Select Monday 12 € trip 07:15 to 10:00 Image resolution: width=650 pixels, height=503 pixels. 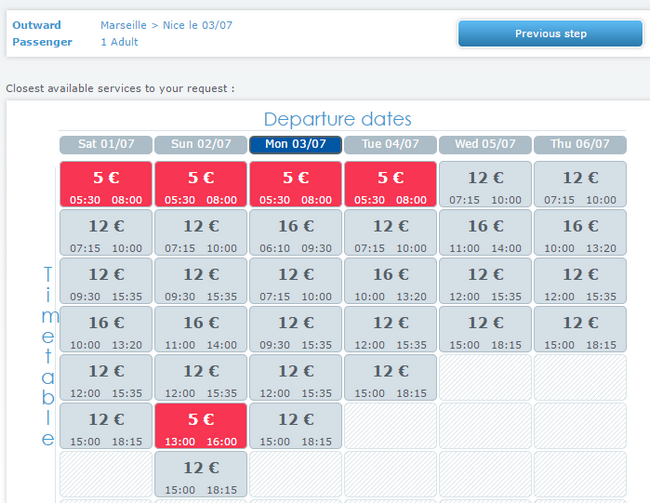[296, 281]
